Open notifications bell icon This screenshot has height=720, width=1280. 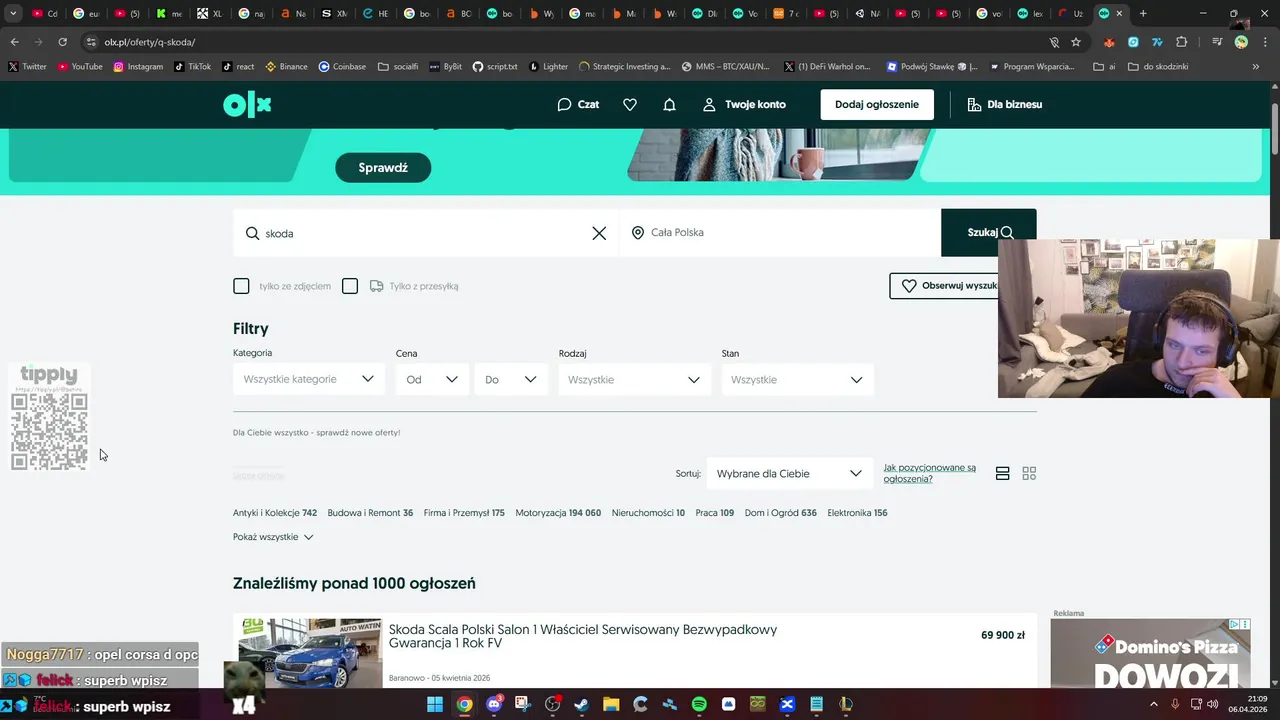[670, 104]
